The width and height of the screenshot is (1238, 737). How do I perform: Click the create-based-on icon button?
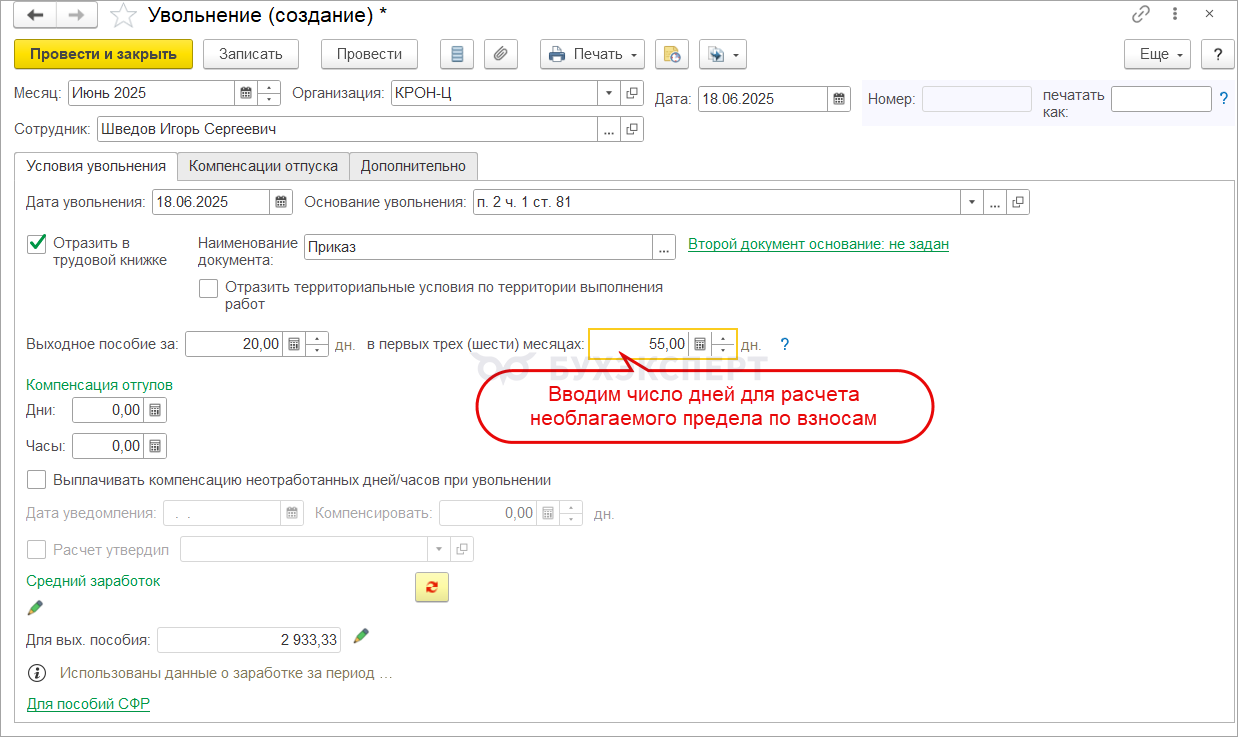(x=671, y=54)
